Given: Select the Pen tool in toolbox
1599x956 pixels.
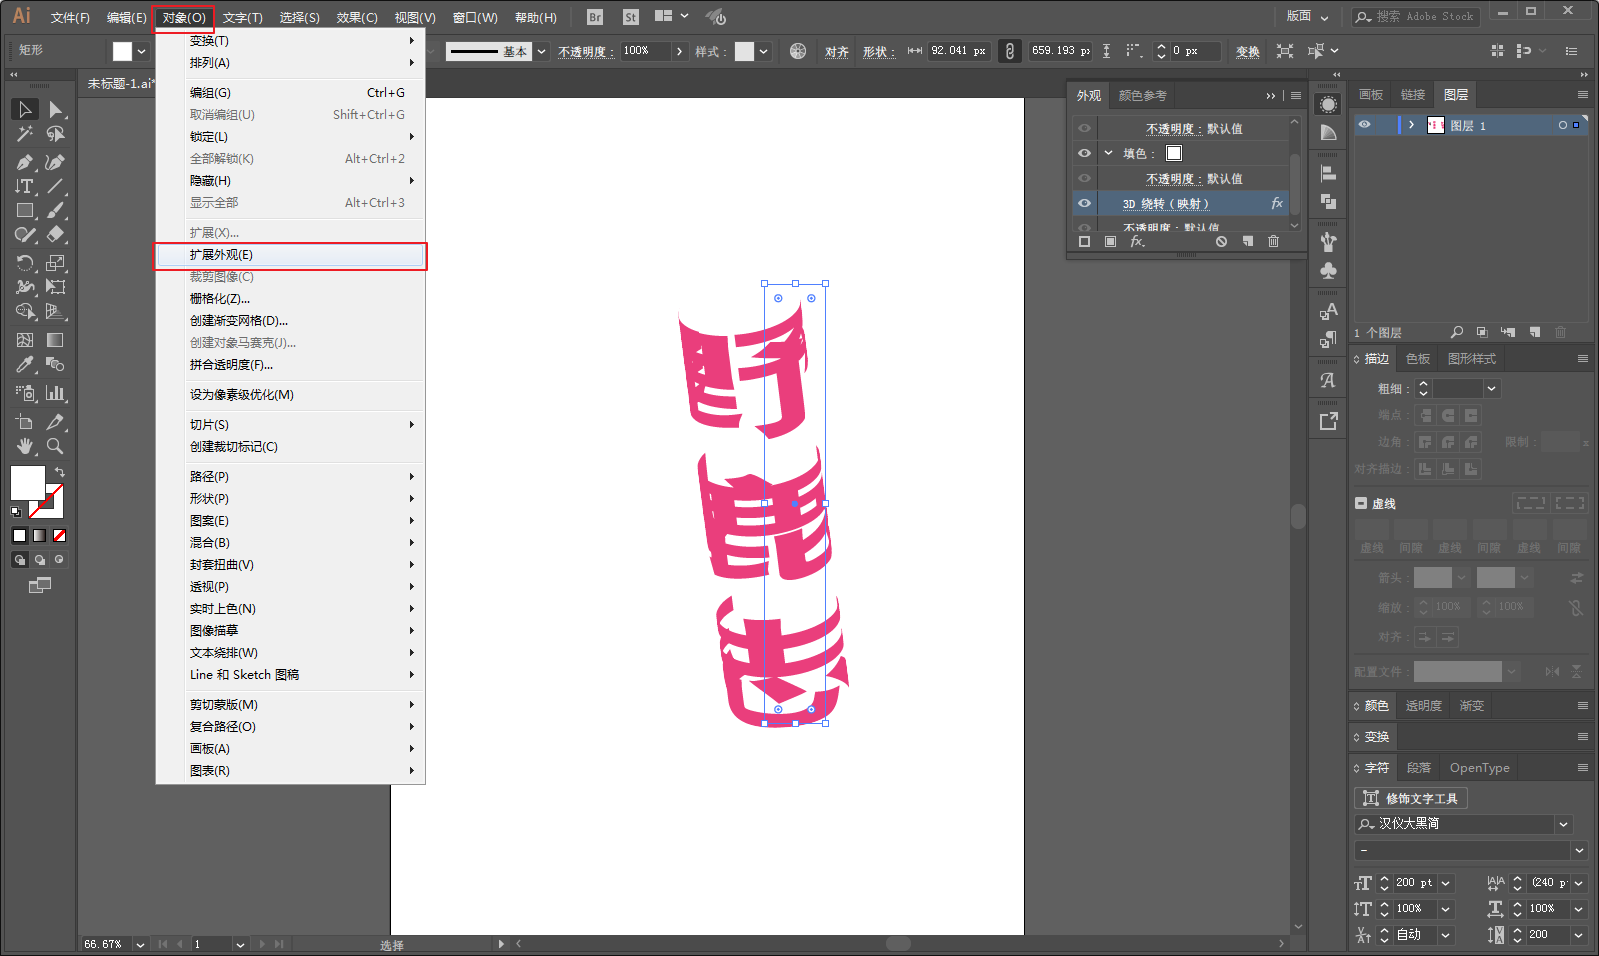Looking at the screenshot, I should tap(25, 162).
